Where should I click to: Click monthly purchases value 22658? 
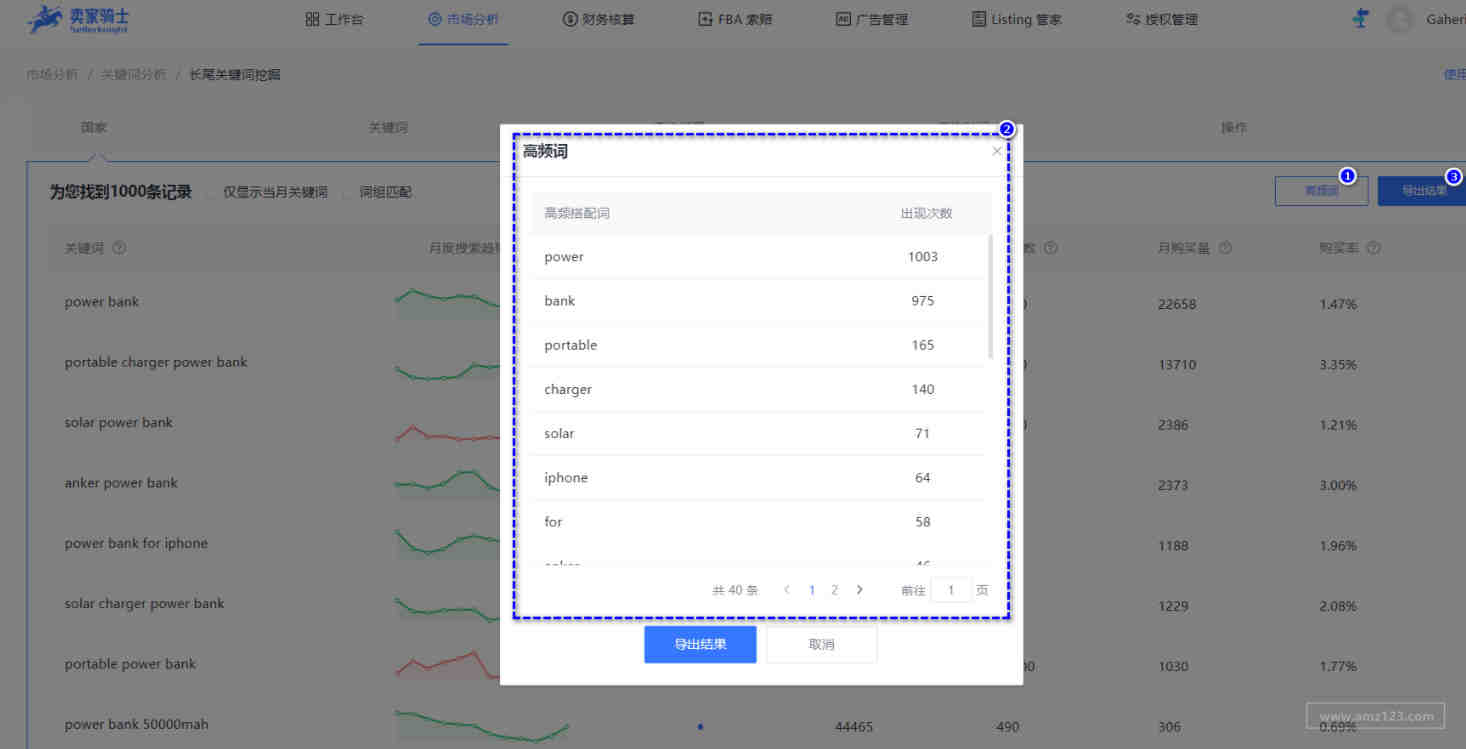[x=1177, y=304]
